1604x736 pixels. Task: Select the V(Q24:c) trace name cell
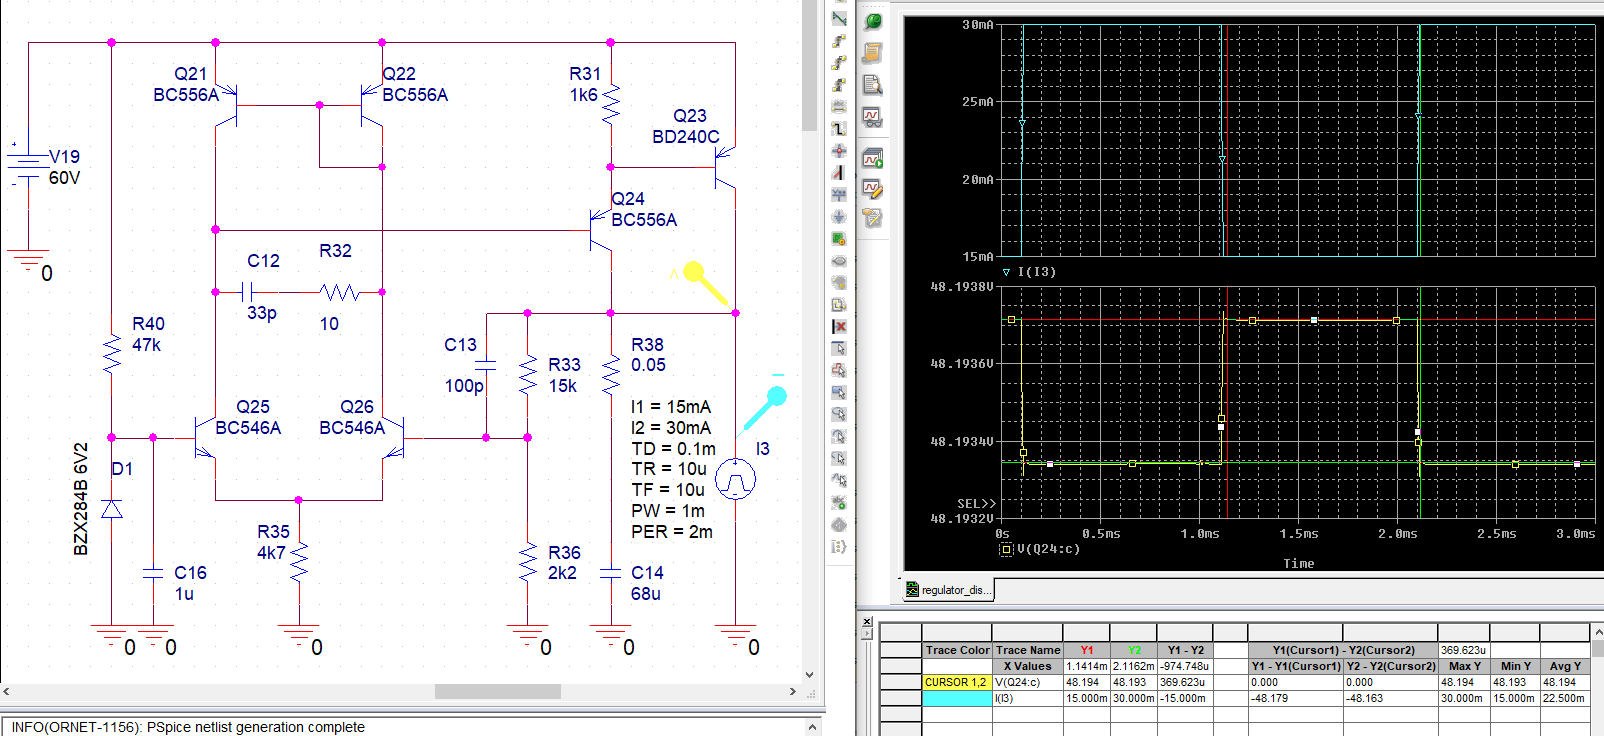(1027, 682)
